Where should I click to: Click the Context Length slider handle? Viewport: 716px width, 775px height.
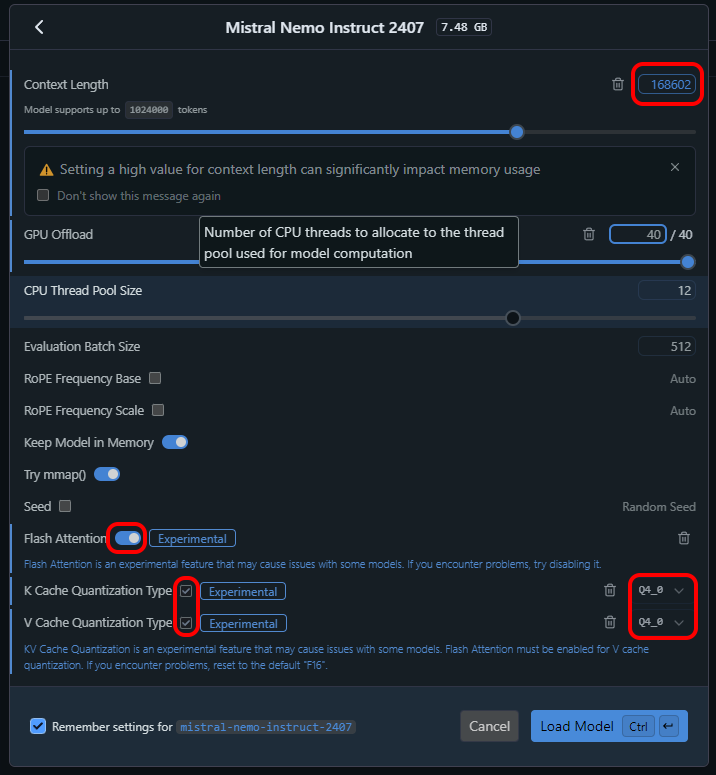click(517, 132)
